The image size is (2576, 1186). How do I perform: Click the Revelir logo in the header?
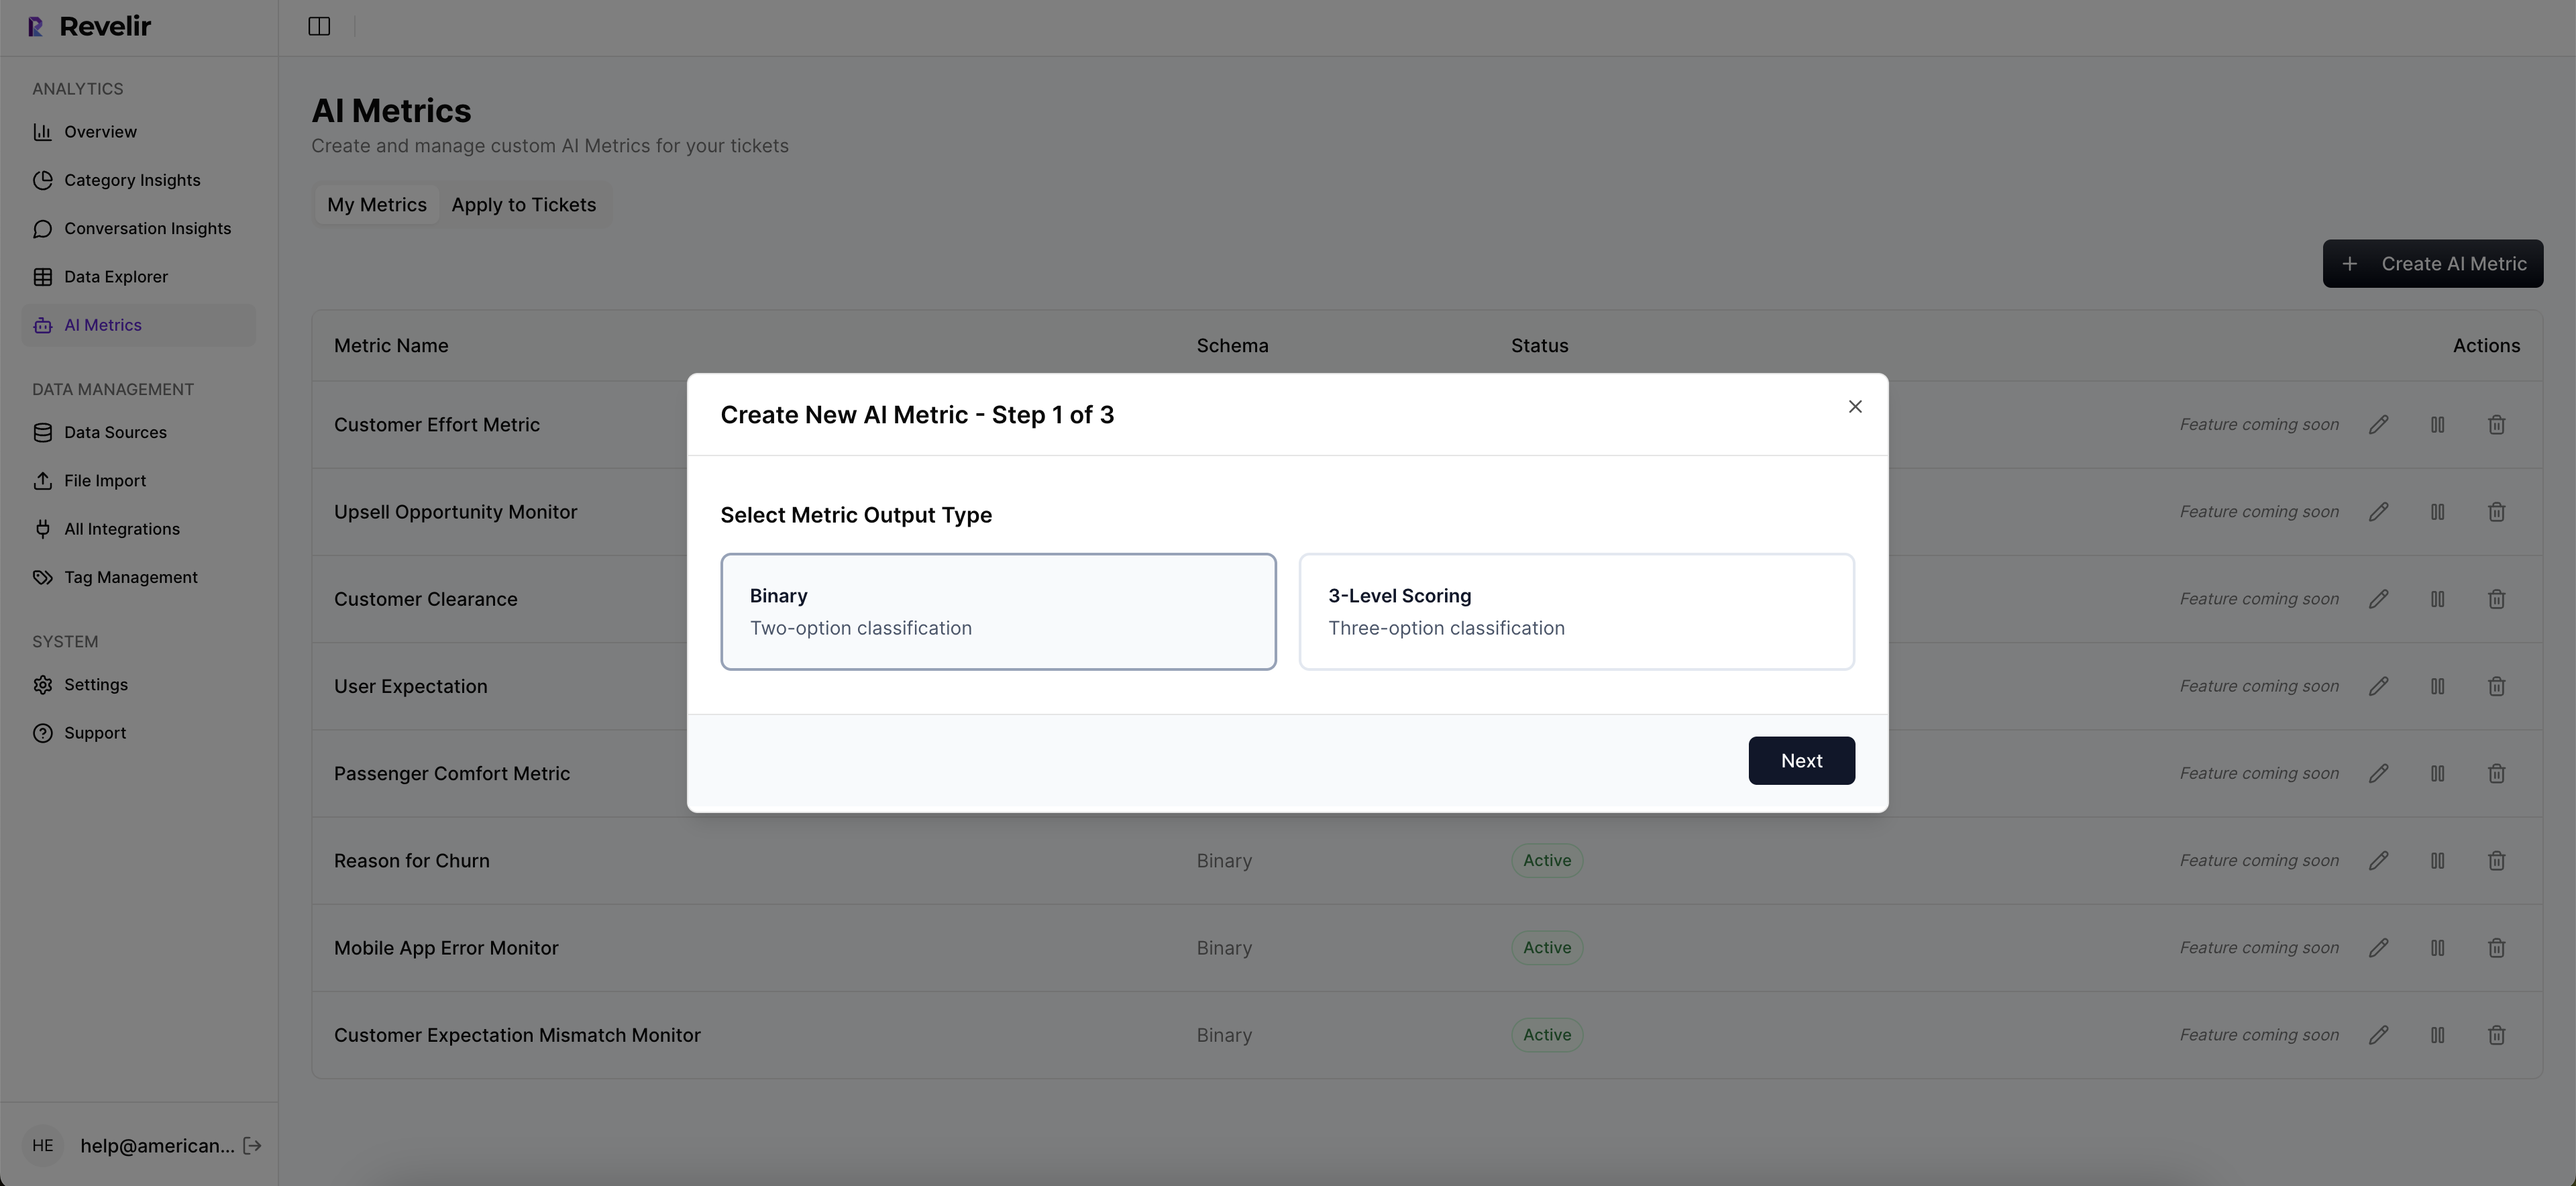[88, 26]
